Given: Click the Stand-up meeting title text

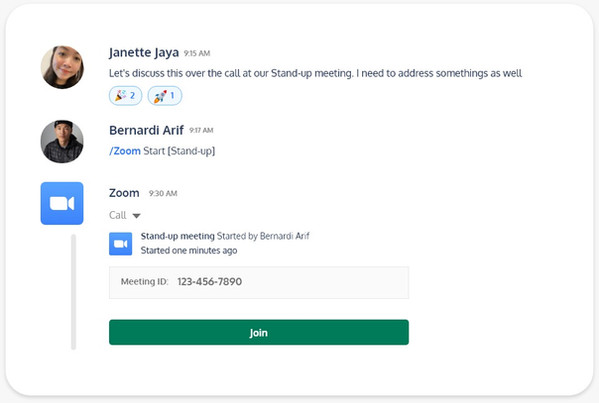Looking at the screenshot, I should 178,236.
